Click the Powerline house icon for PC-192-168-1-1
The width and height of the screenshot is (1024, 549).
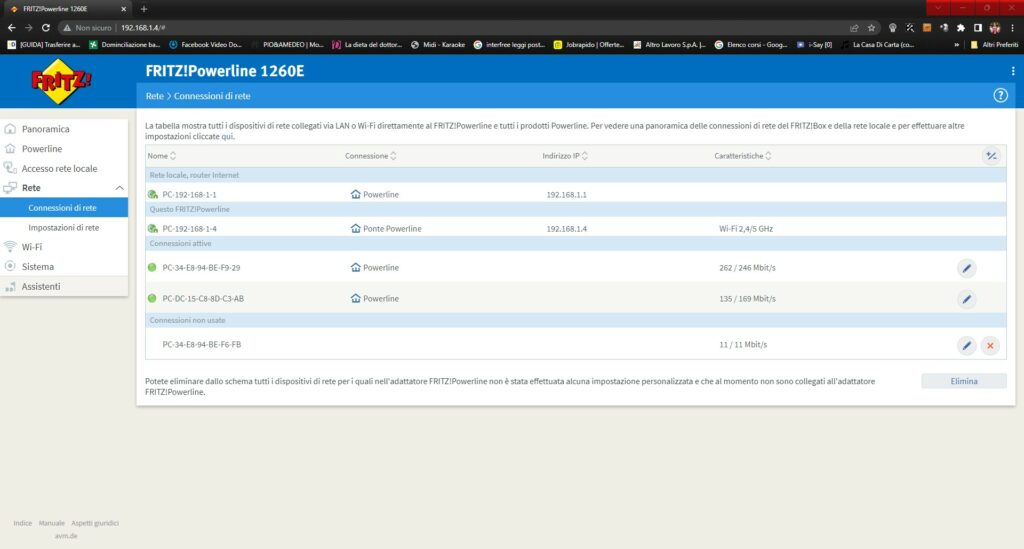pos(355,194)
